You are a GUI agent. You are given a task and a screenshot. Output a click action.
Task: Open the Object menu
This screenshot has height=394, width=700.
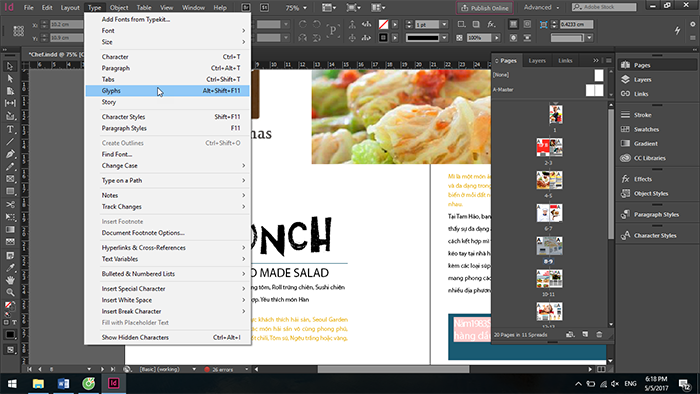click(x=119, y=8)
